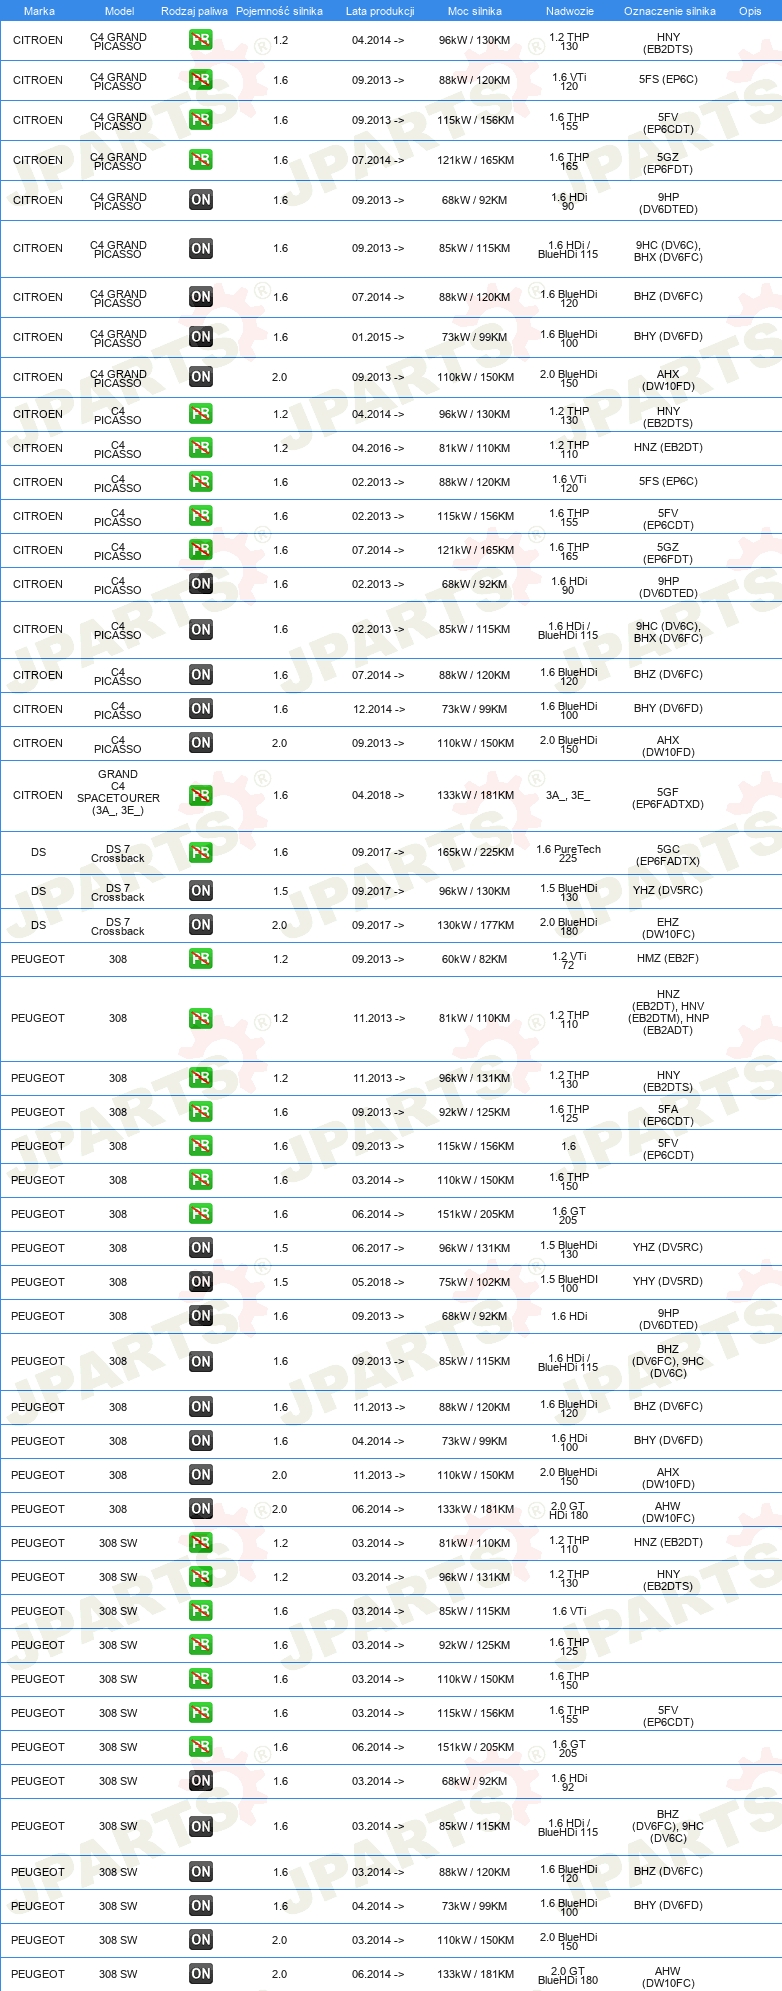Image resolution: width=782 pixels, height=1991 pixels.
Task: Click the ON icon in the Peugeot 308 SW 68kW / 92KM row
Action: tap(201, 1781)
